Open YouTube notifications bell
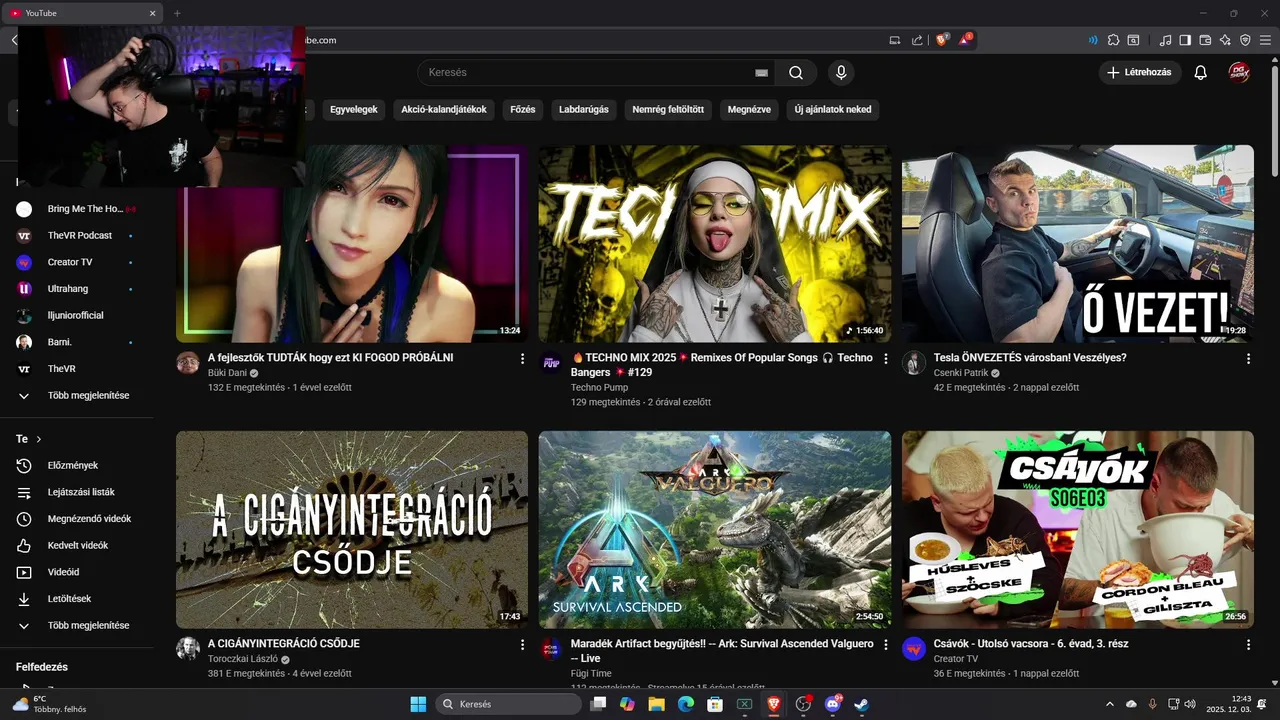Image resolution: width=1280 pixels, height=720 pixels. click(1201, 72)
